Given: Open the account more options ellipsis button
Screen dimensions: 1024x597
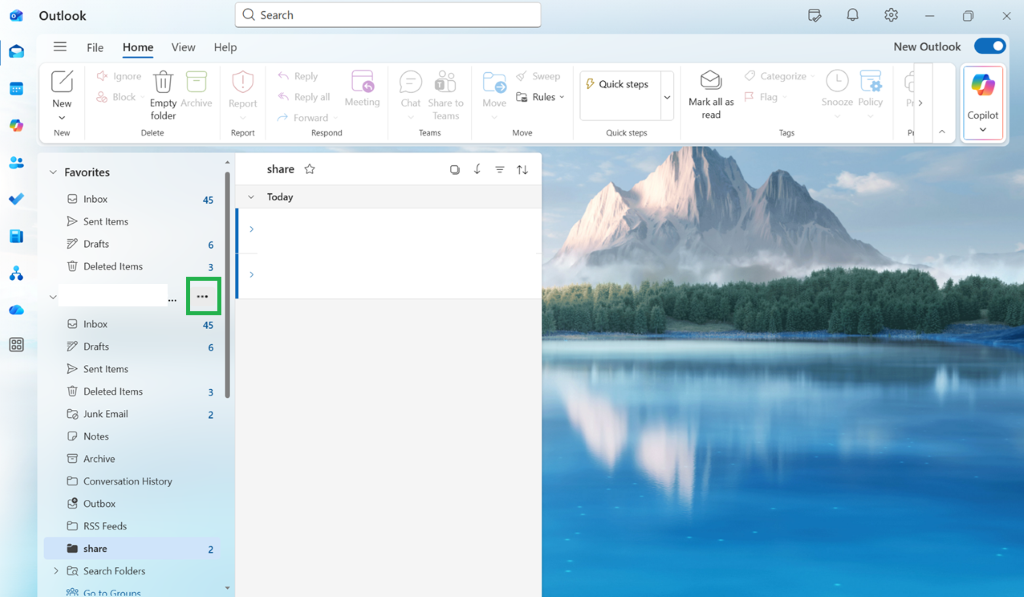Looking at the screenshot, I should point(202,297).
